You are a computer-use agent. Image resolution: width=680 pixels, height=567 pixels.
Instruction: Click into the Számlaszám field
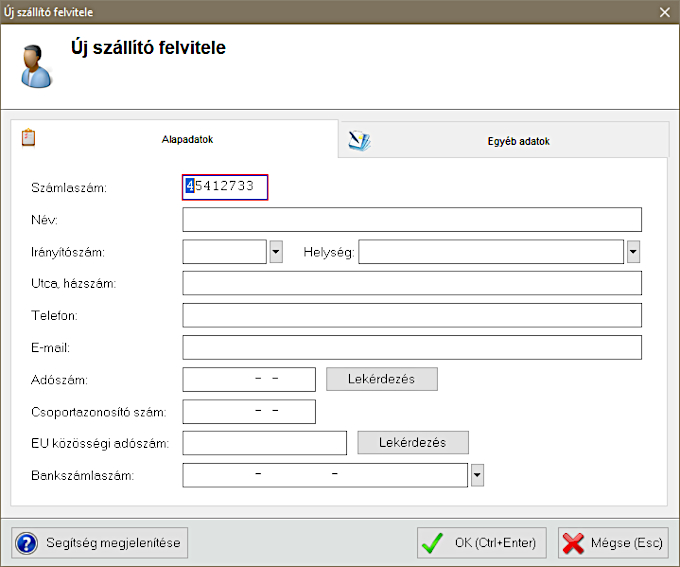point(226,187)
